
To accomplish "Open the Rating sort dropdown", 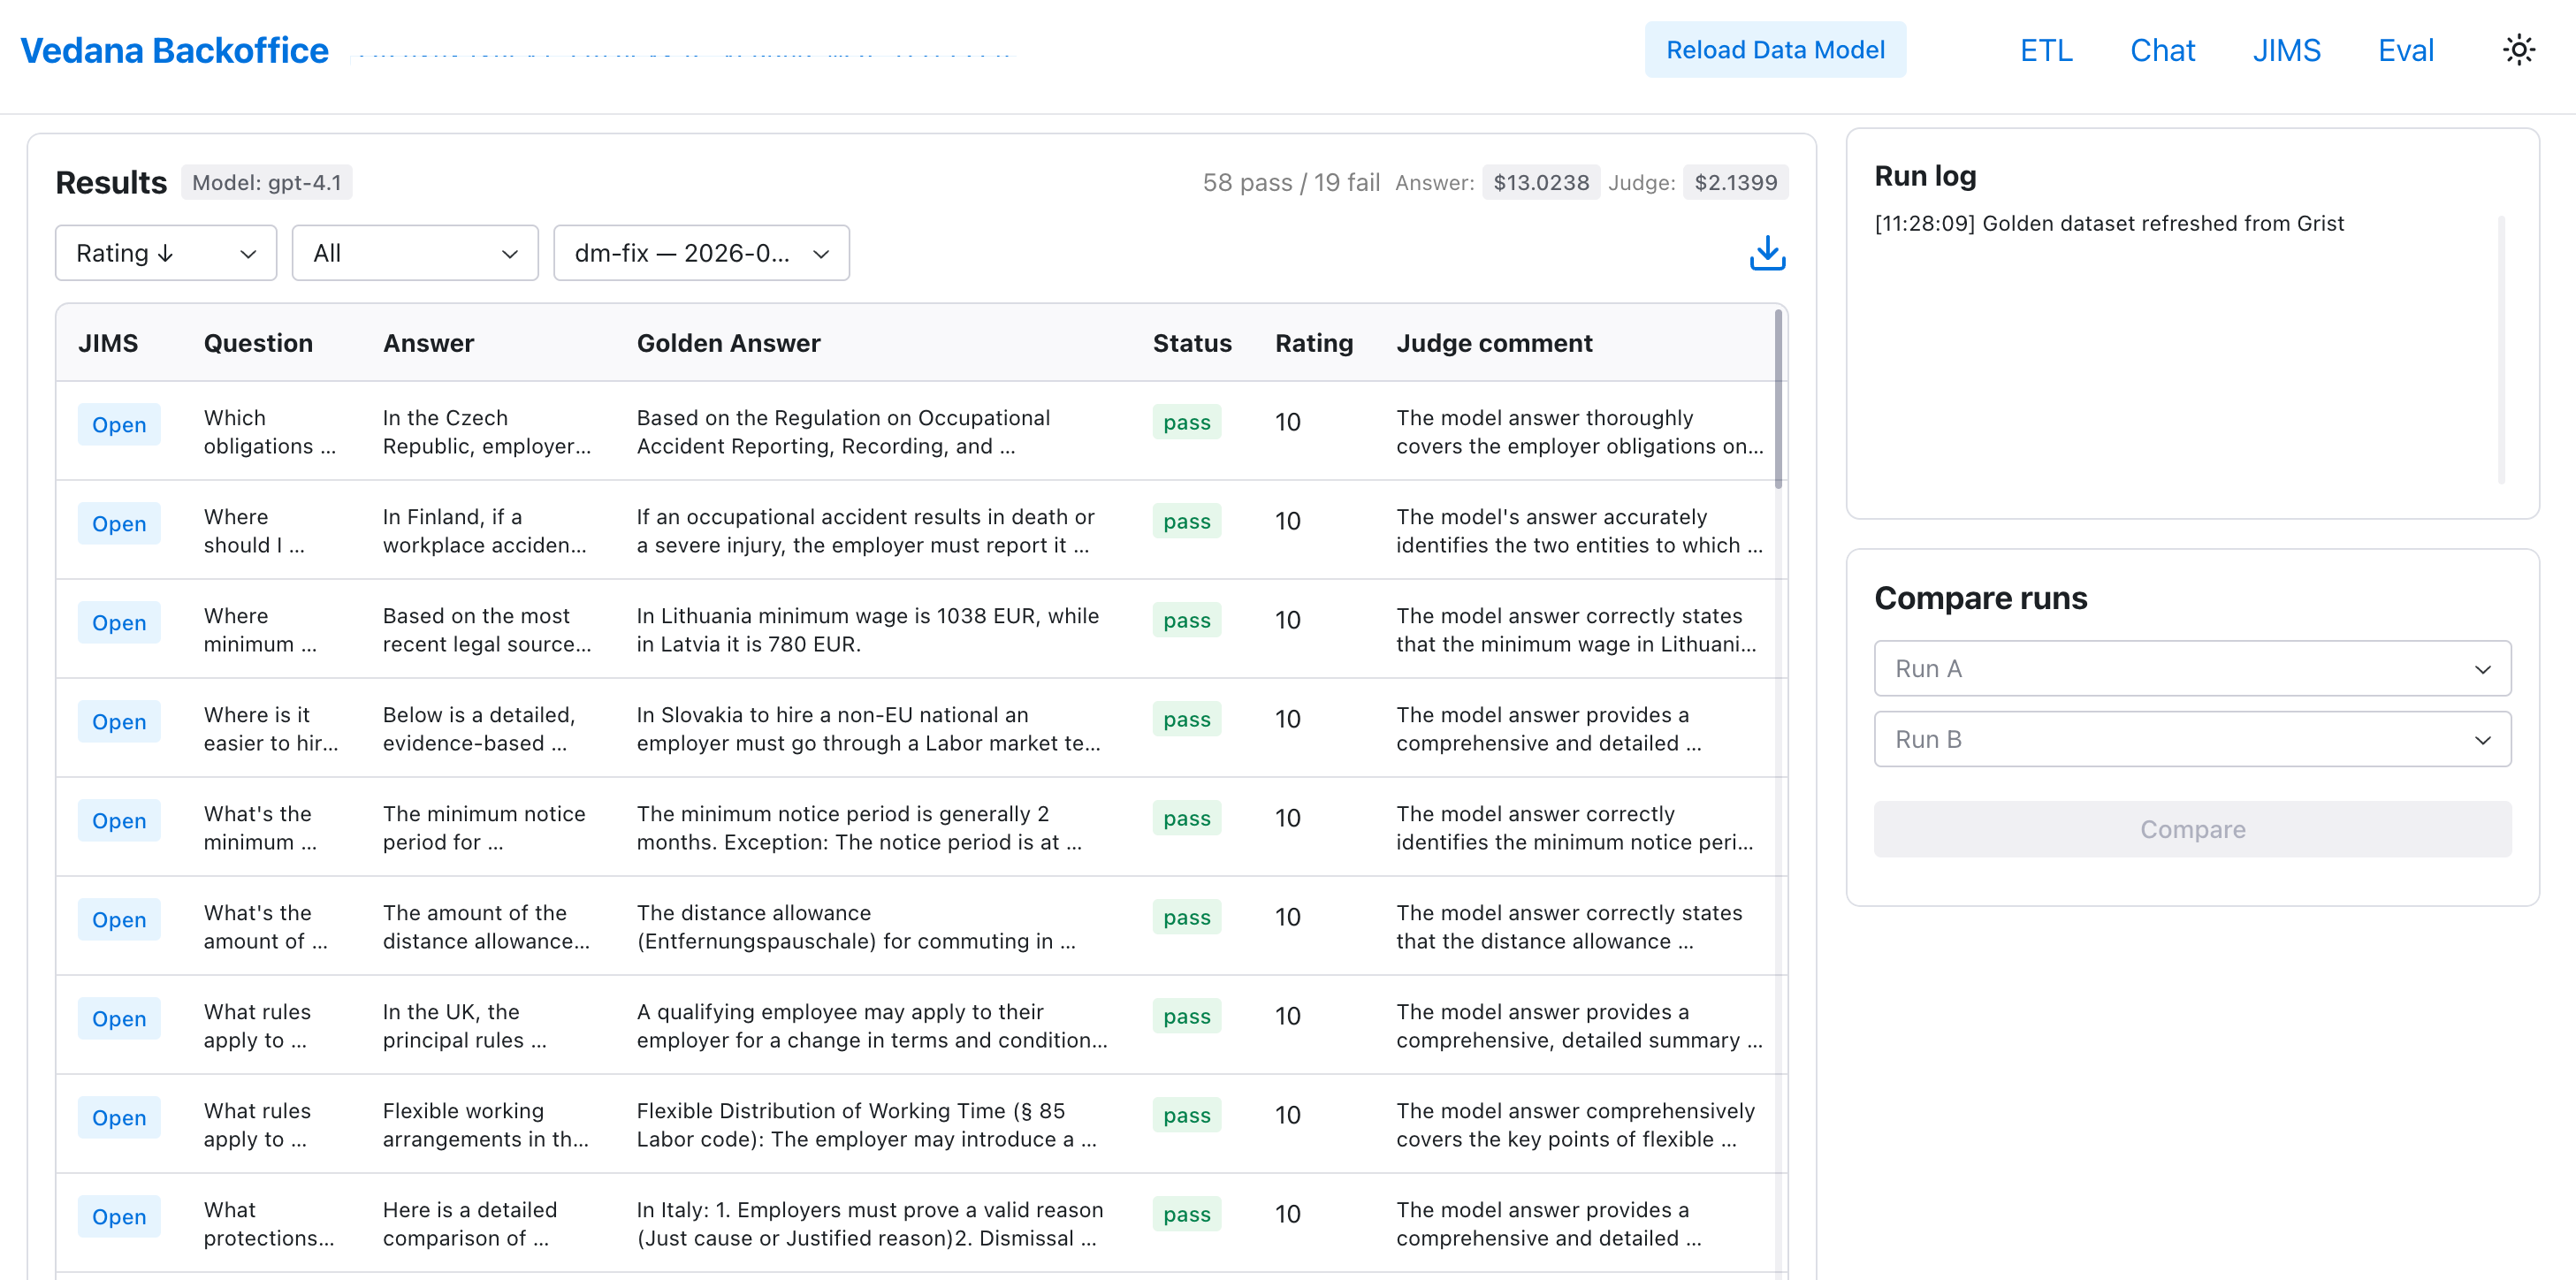I will [166, 253].
